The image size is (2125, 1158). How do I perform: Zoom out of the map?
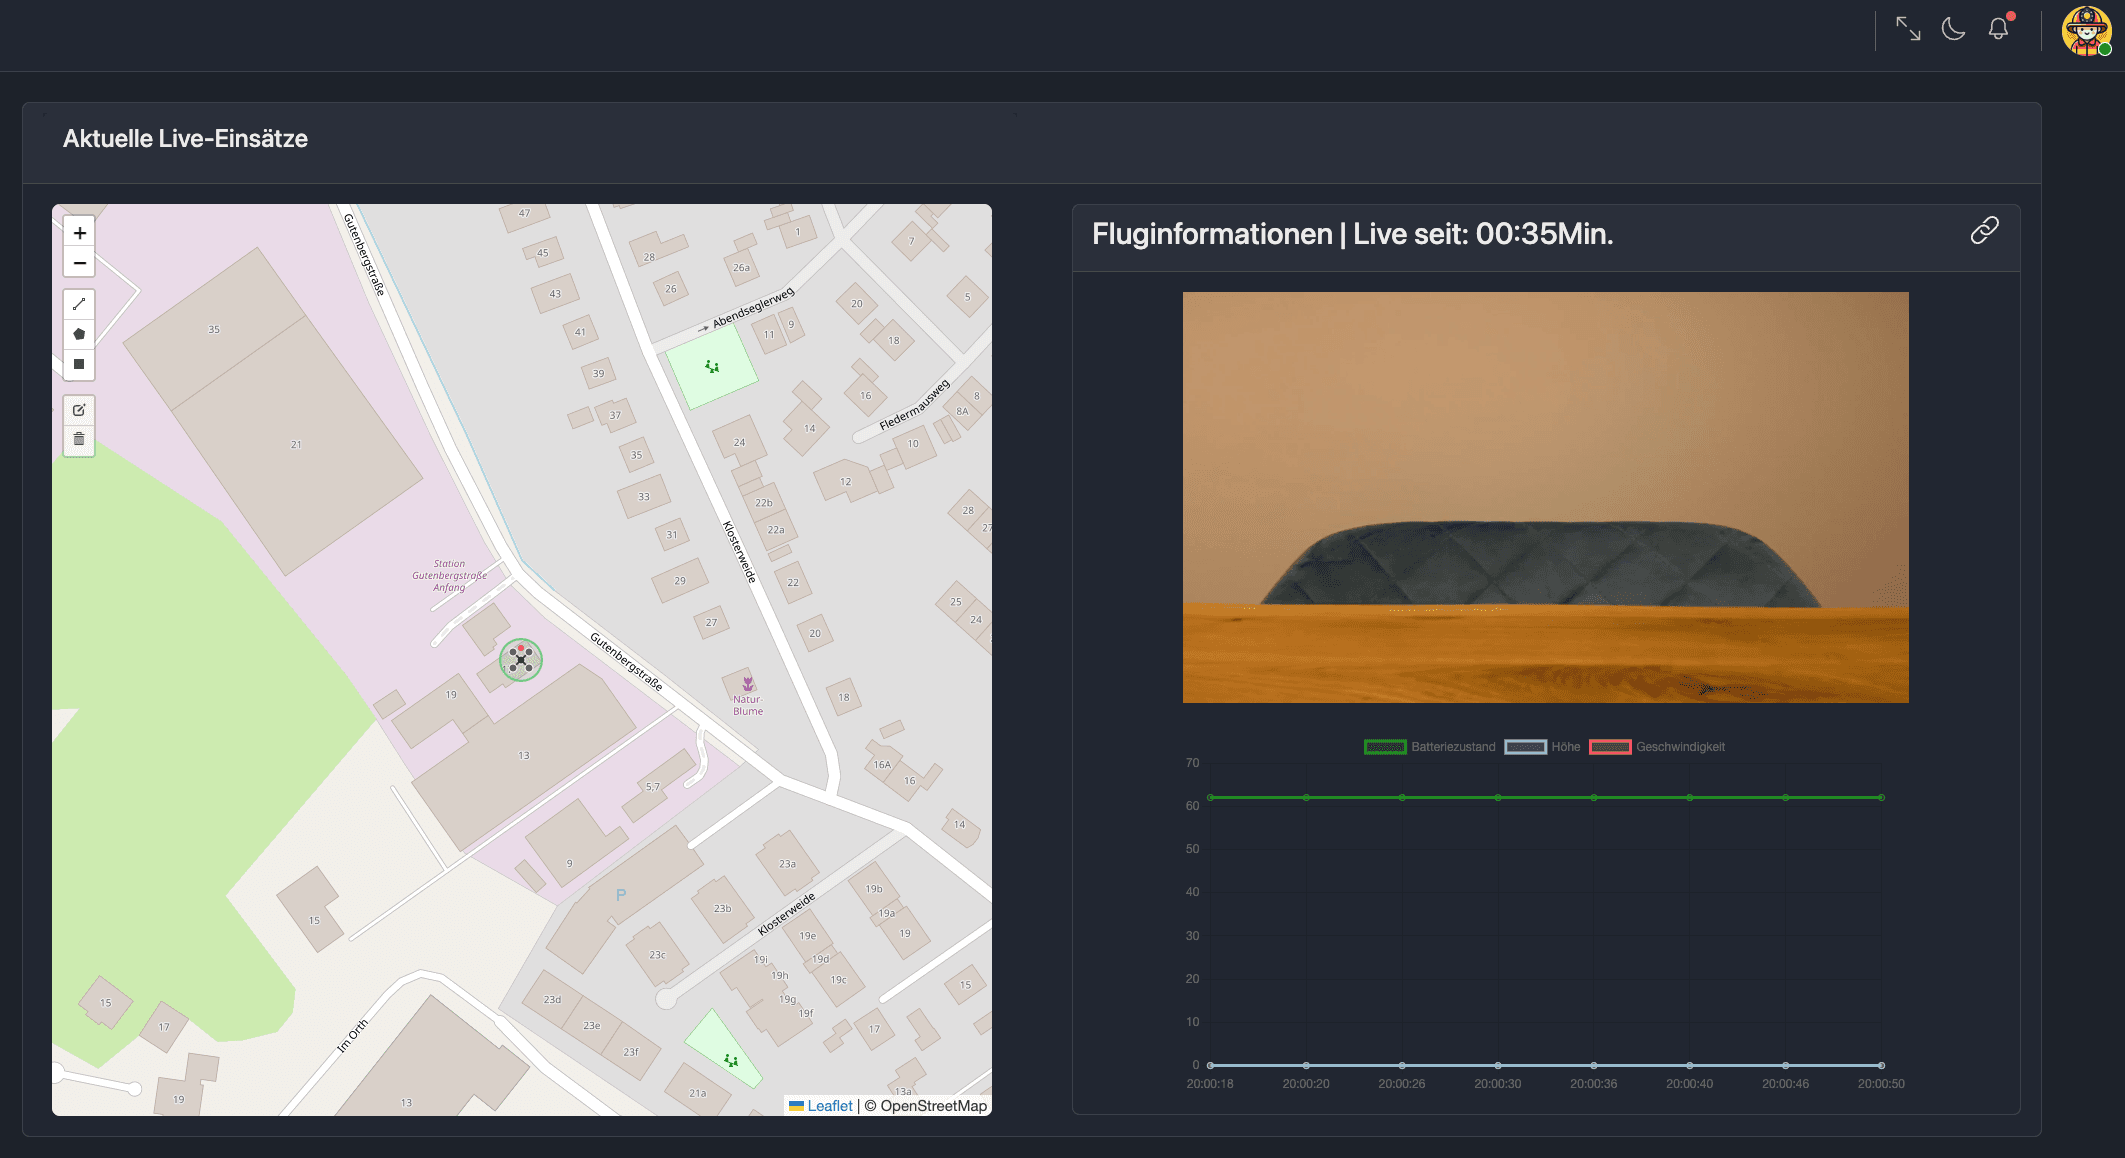coord(80,263)
